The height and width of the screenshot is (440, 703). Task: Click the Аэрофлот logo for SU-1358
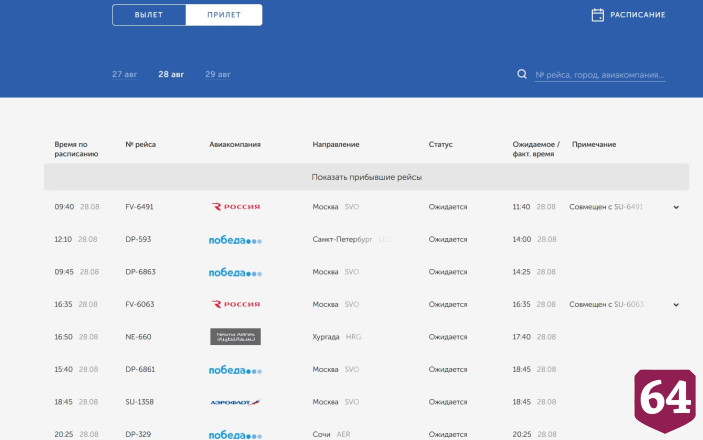pyautogui.click(x=235, y=402)
